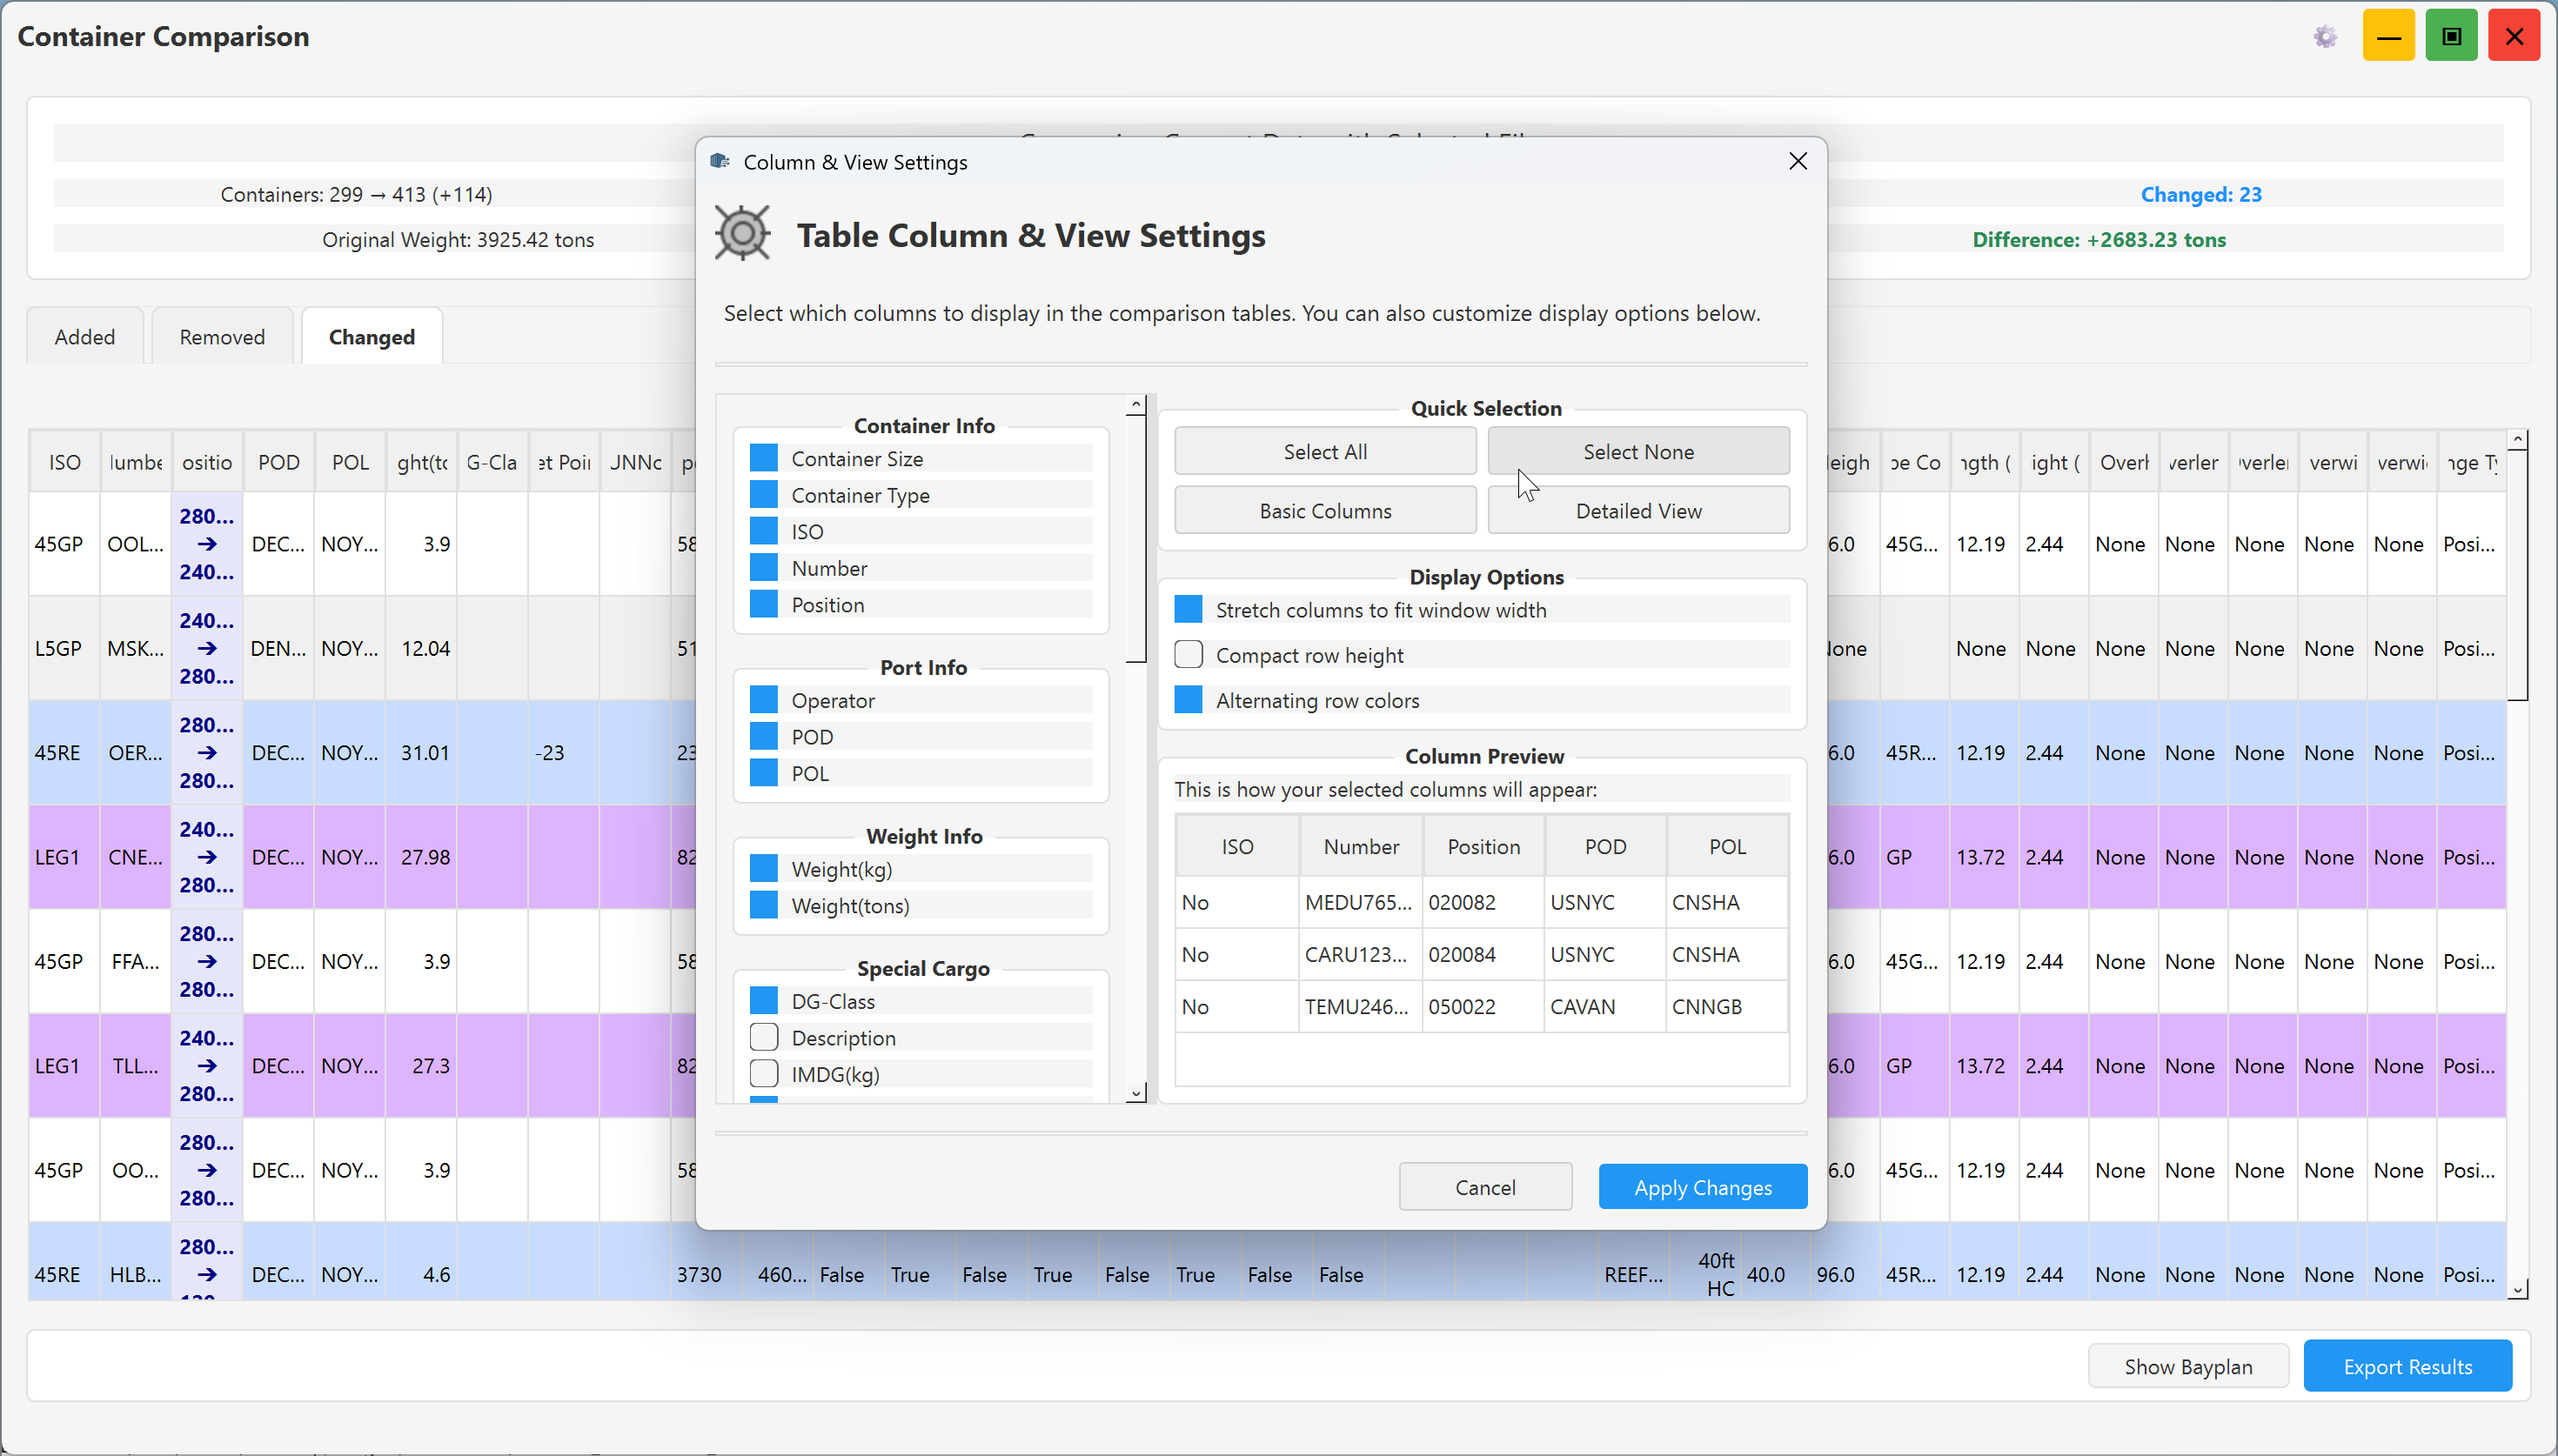Toggle the DG-Class checkbox
Image resolution: width=2558 pixels, height=1456 pixels.
click(764, 1001)
